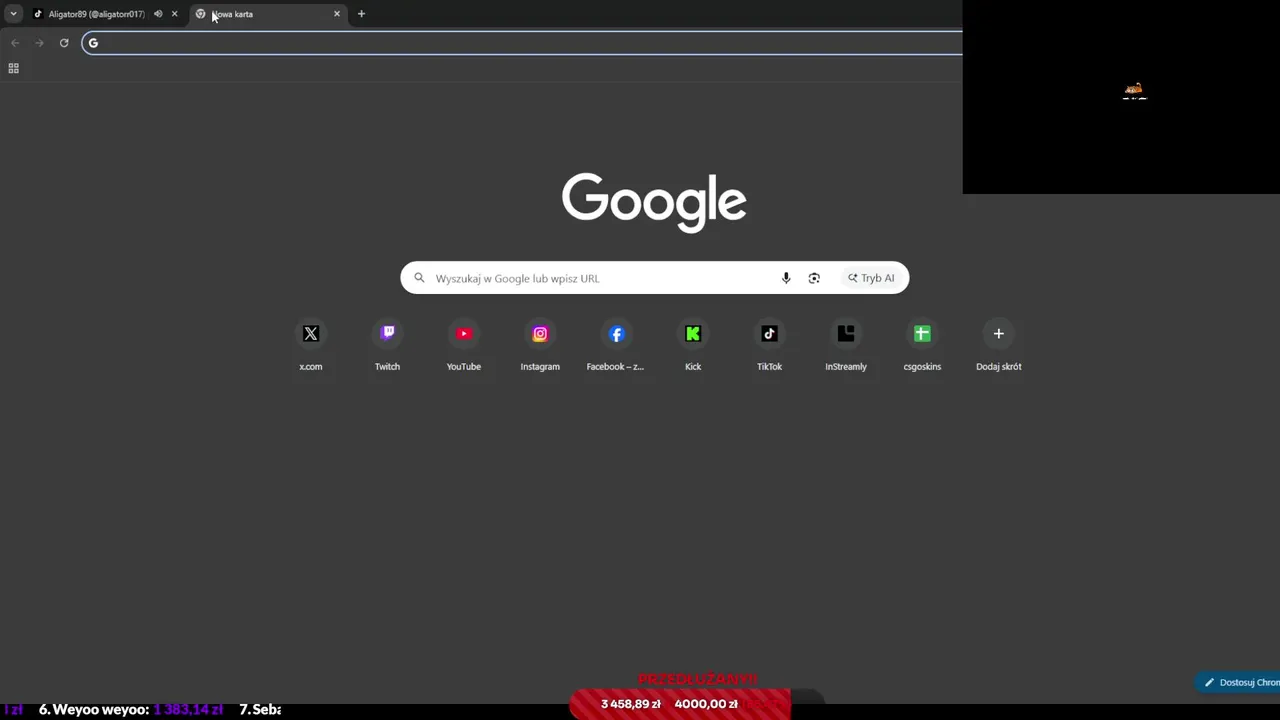The height and width of the screenshot is (720, 1280).
Task: Reload the page with refresh icon
Action: (x=64, y=43)
